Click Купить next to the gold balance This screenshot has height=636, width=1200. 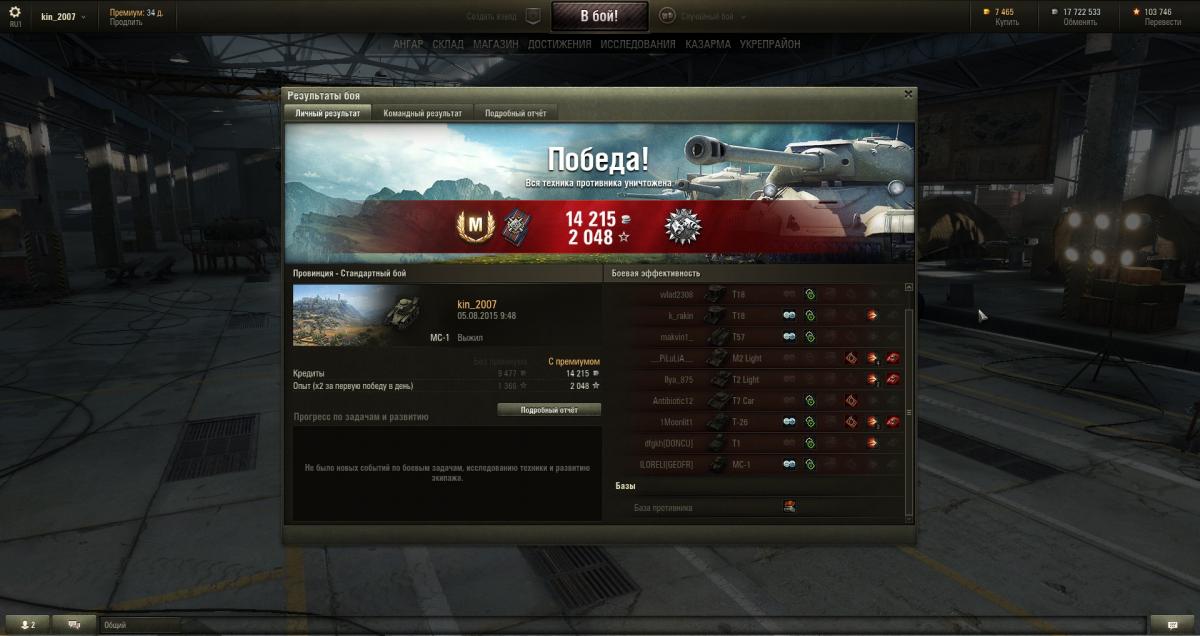click(1007, 22)
